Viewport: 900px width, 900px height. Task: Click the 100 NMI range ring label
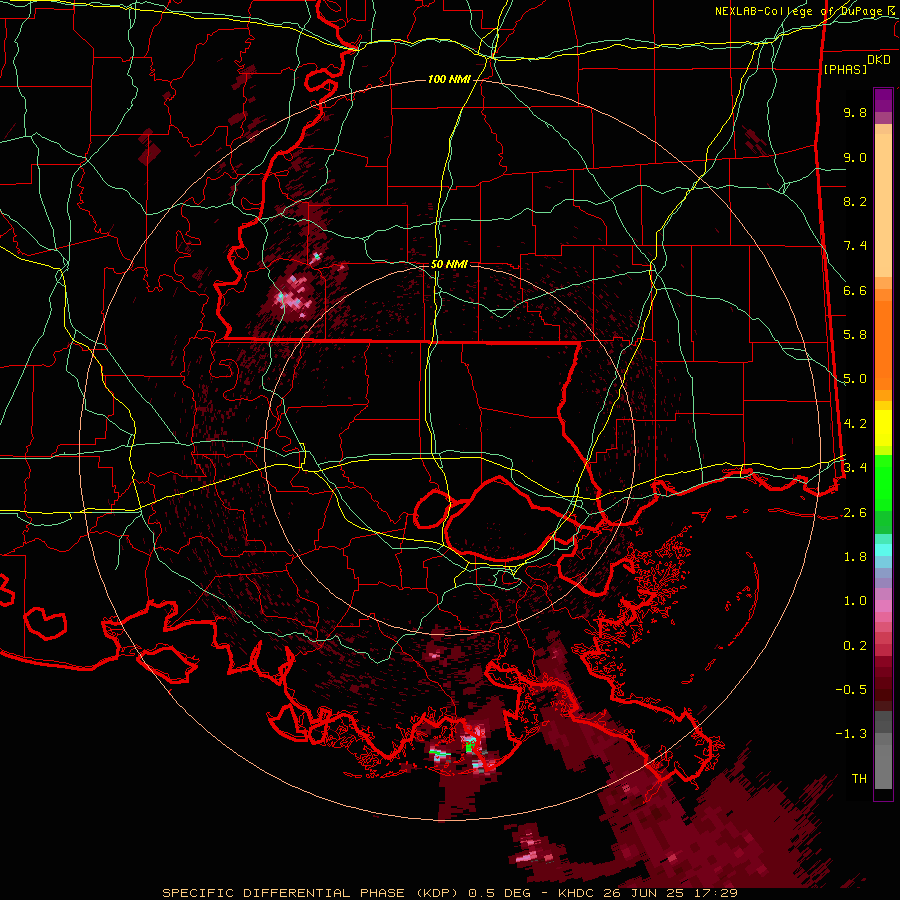(448, 79)
